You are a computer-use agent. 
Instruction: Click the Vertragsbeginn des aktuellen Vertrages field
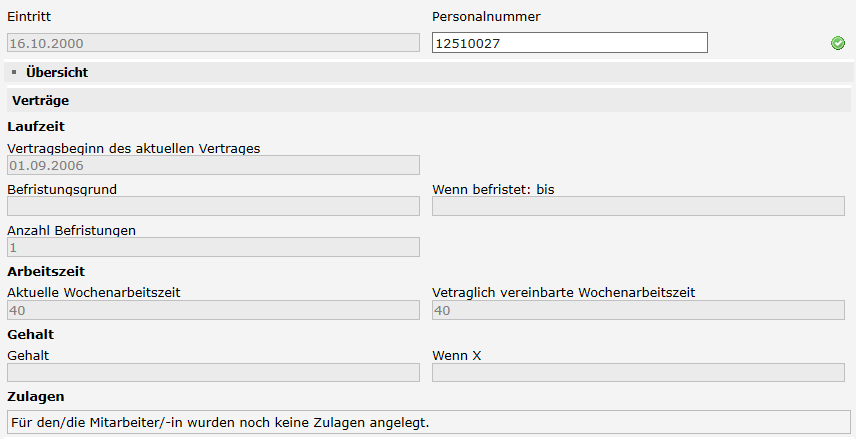(213, 166)
